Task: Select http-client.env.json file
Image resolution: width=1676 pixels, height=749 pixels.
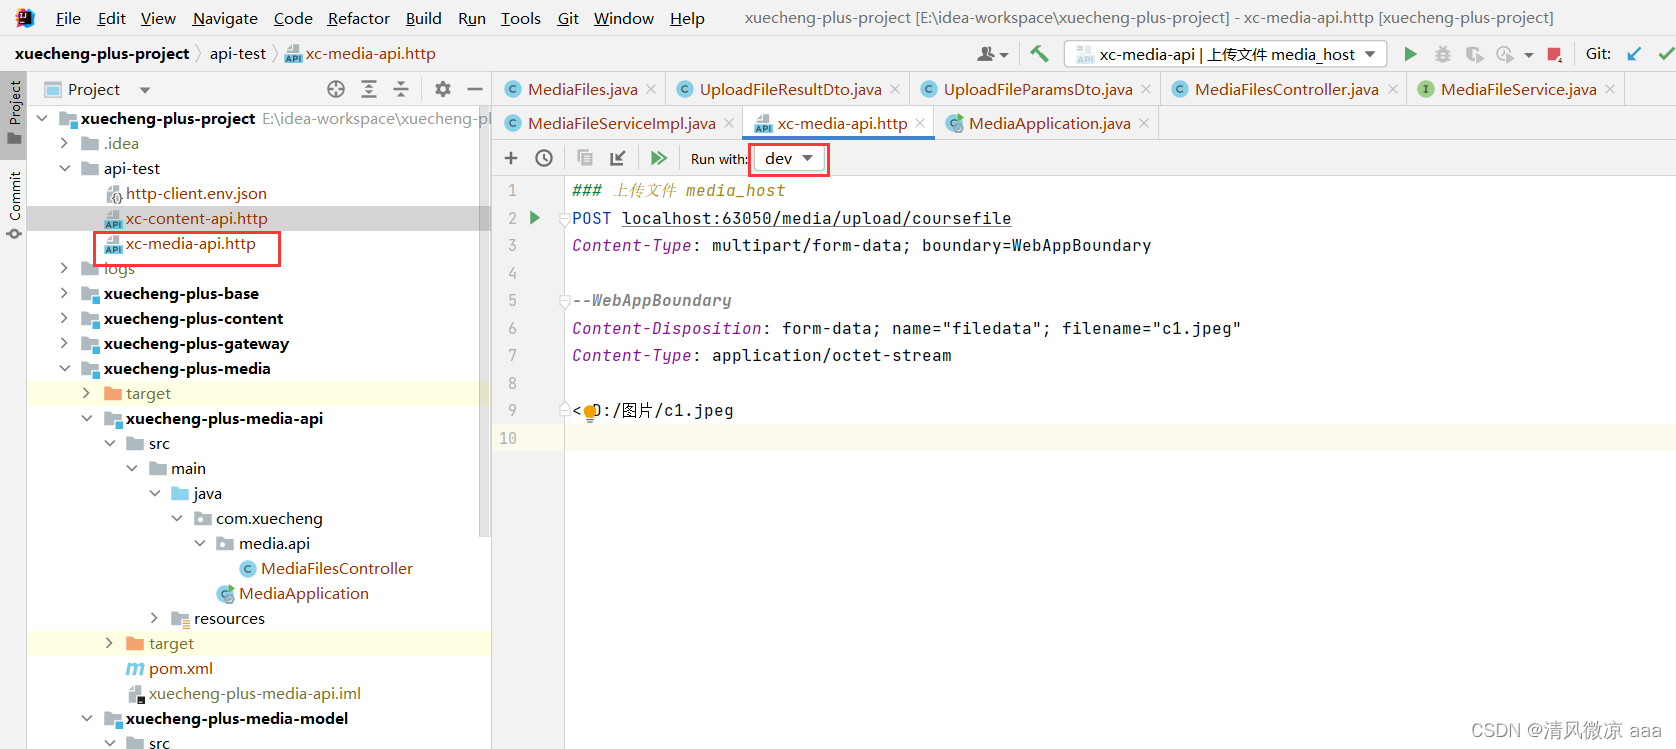Action: pyautogui.click(x=196, y=193)
